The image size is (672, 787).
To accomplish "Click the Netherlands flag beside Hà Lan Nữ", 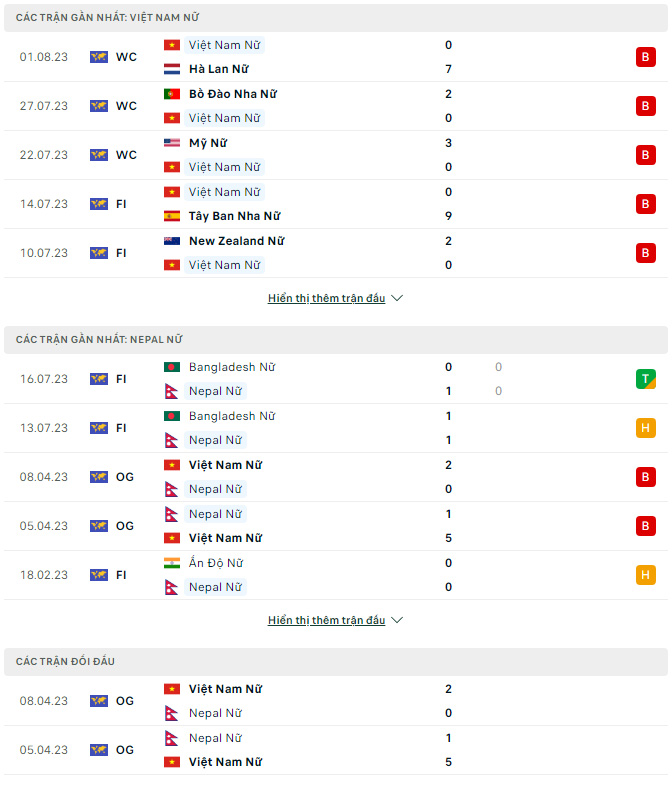I will 171,70.
